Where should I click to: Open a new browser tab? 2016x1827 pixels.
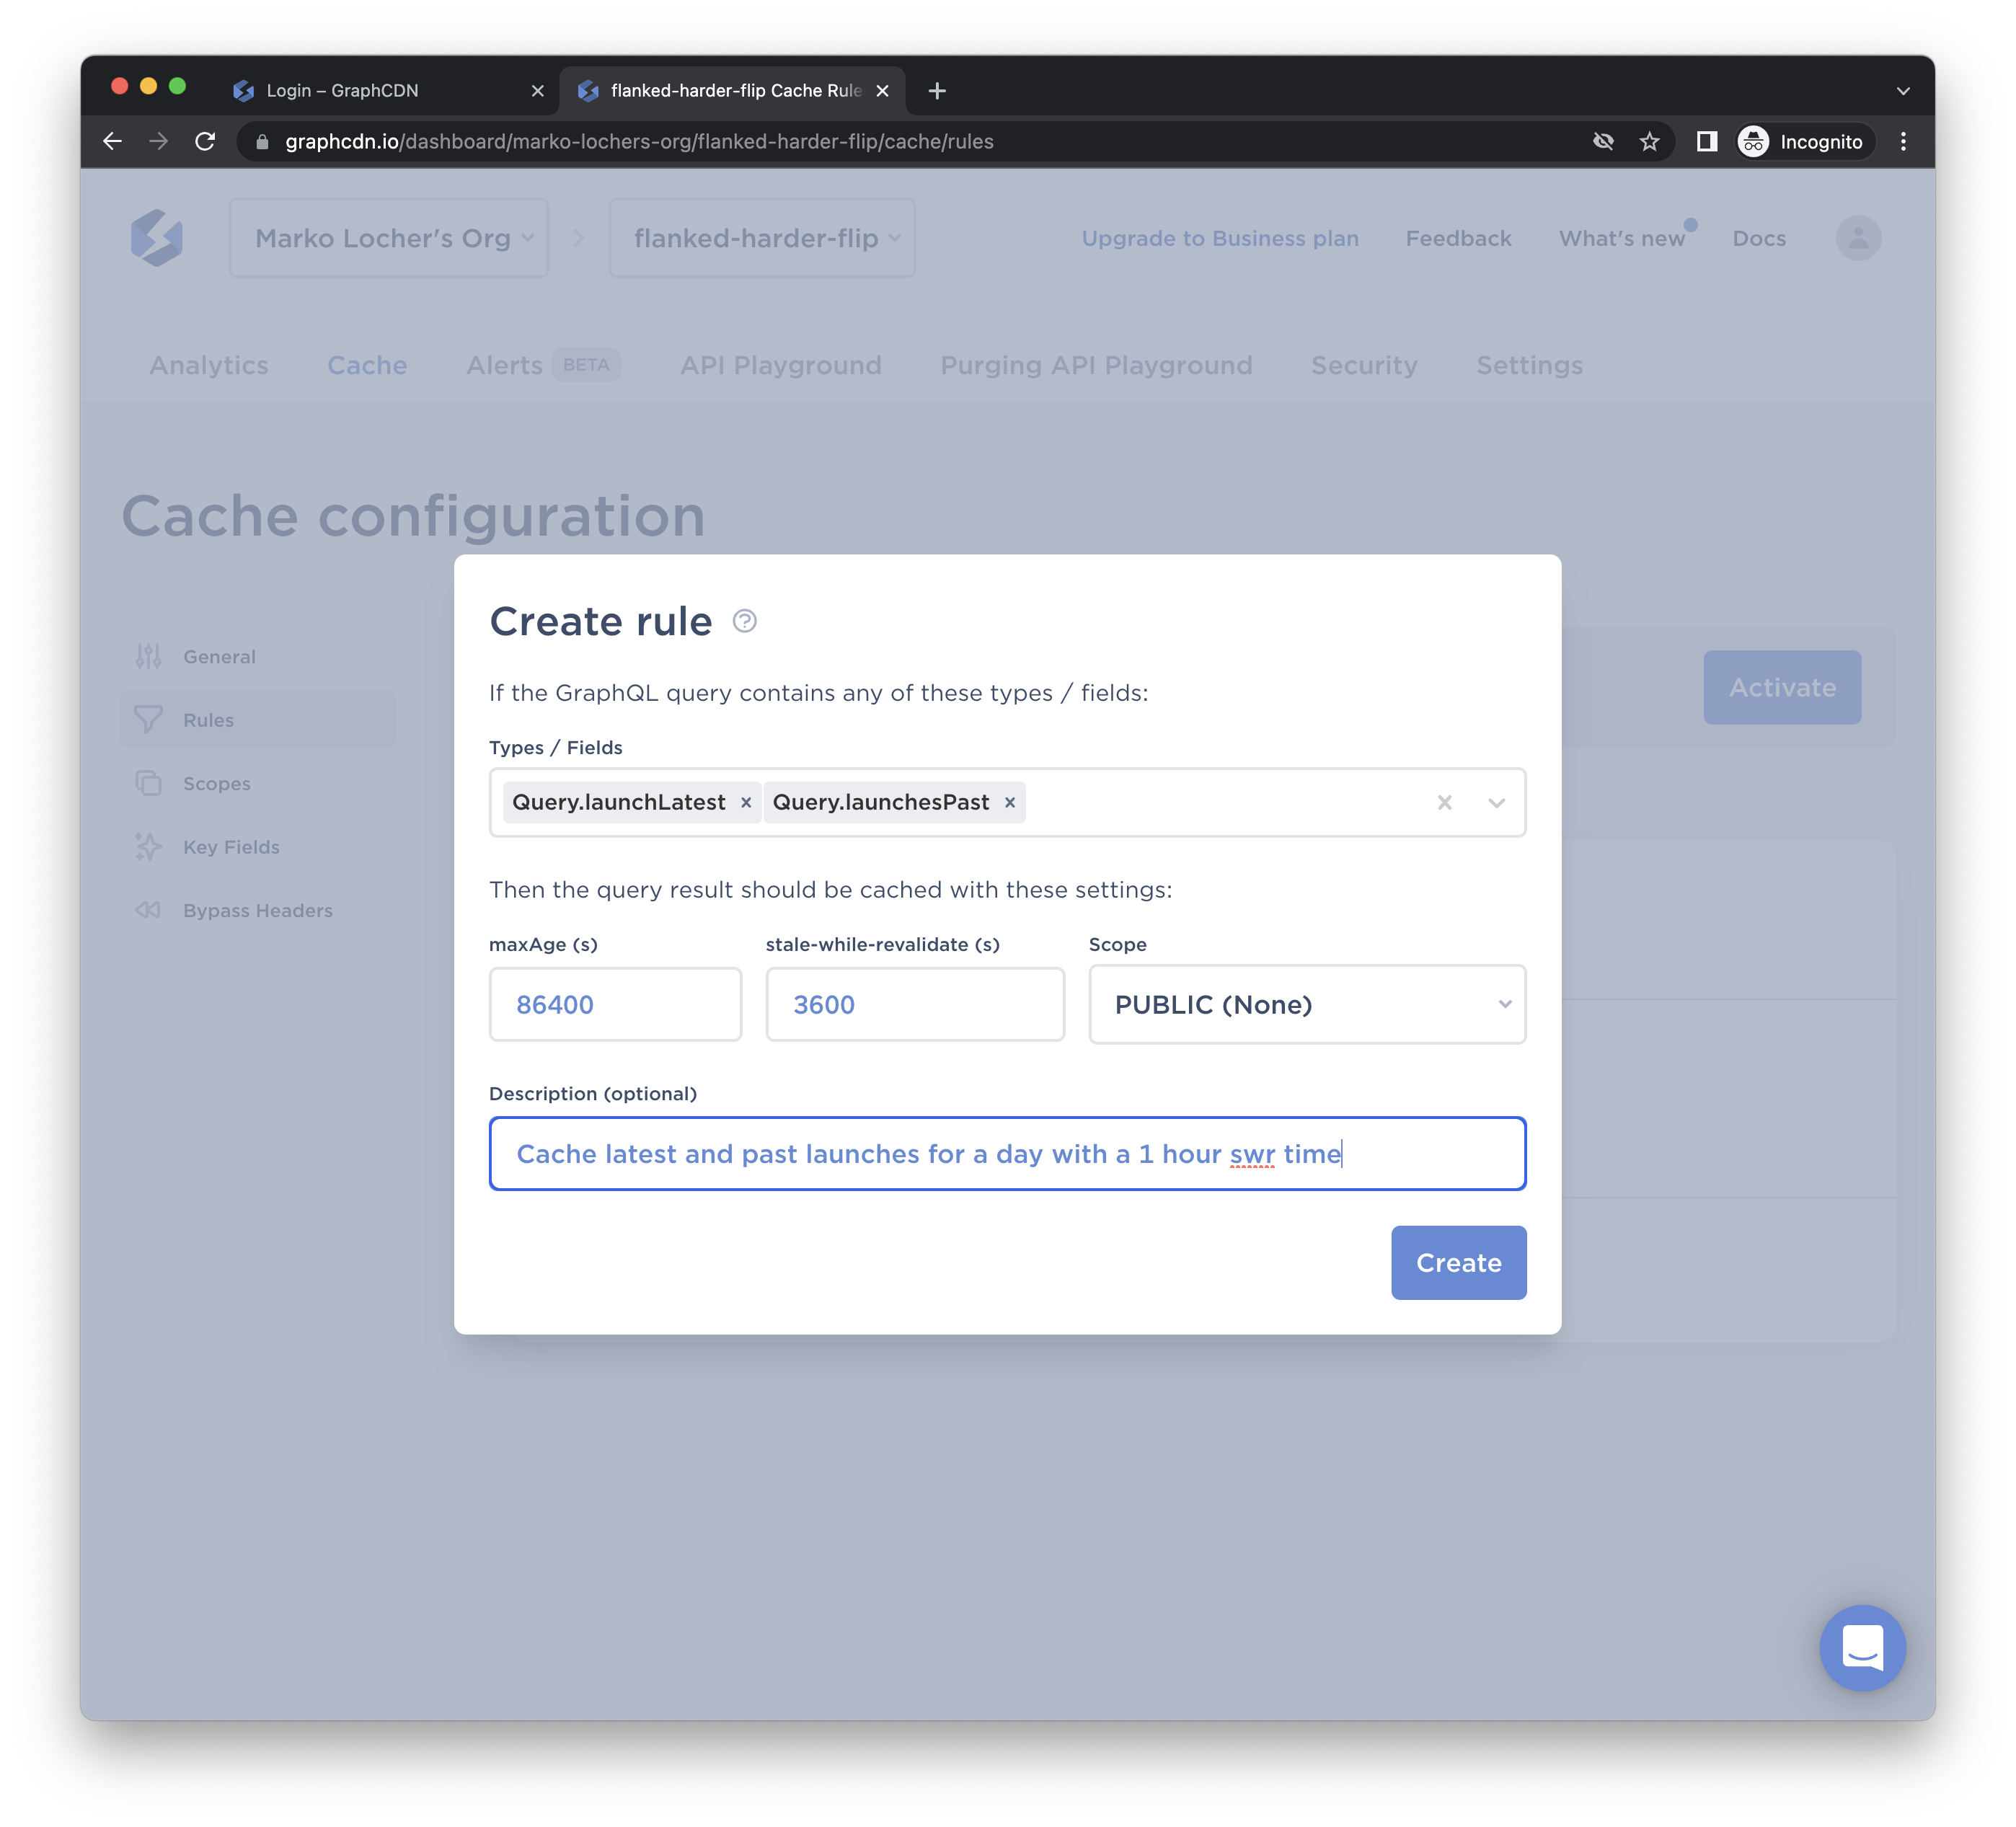[936, 90]
